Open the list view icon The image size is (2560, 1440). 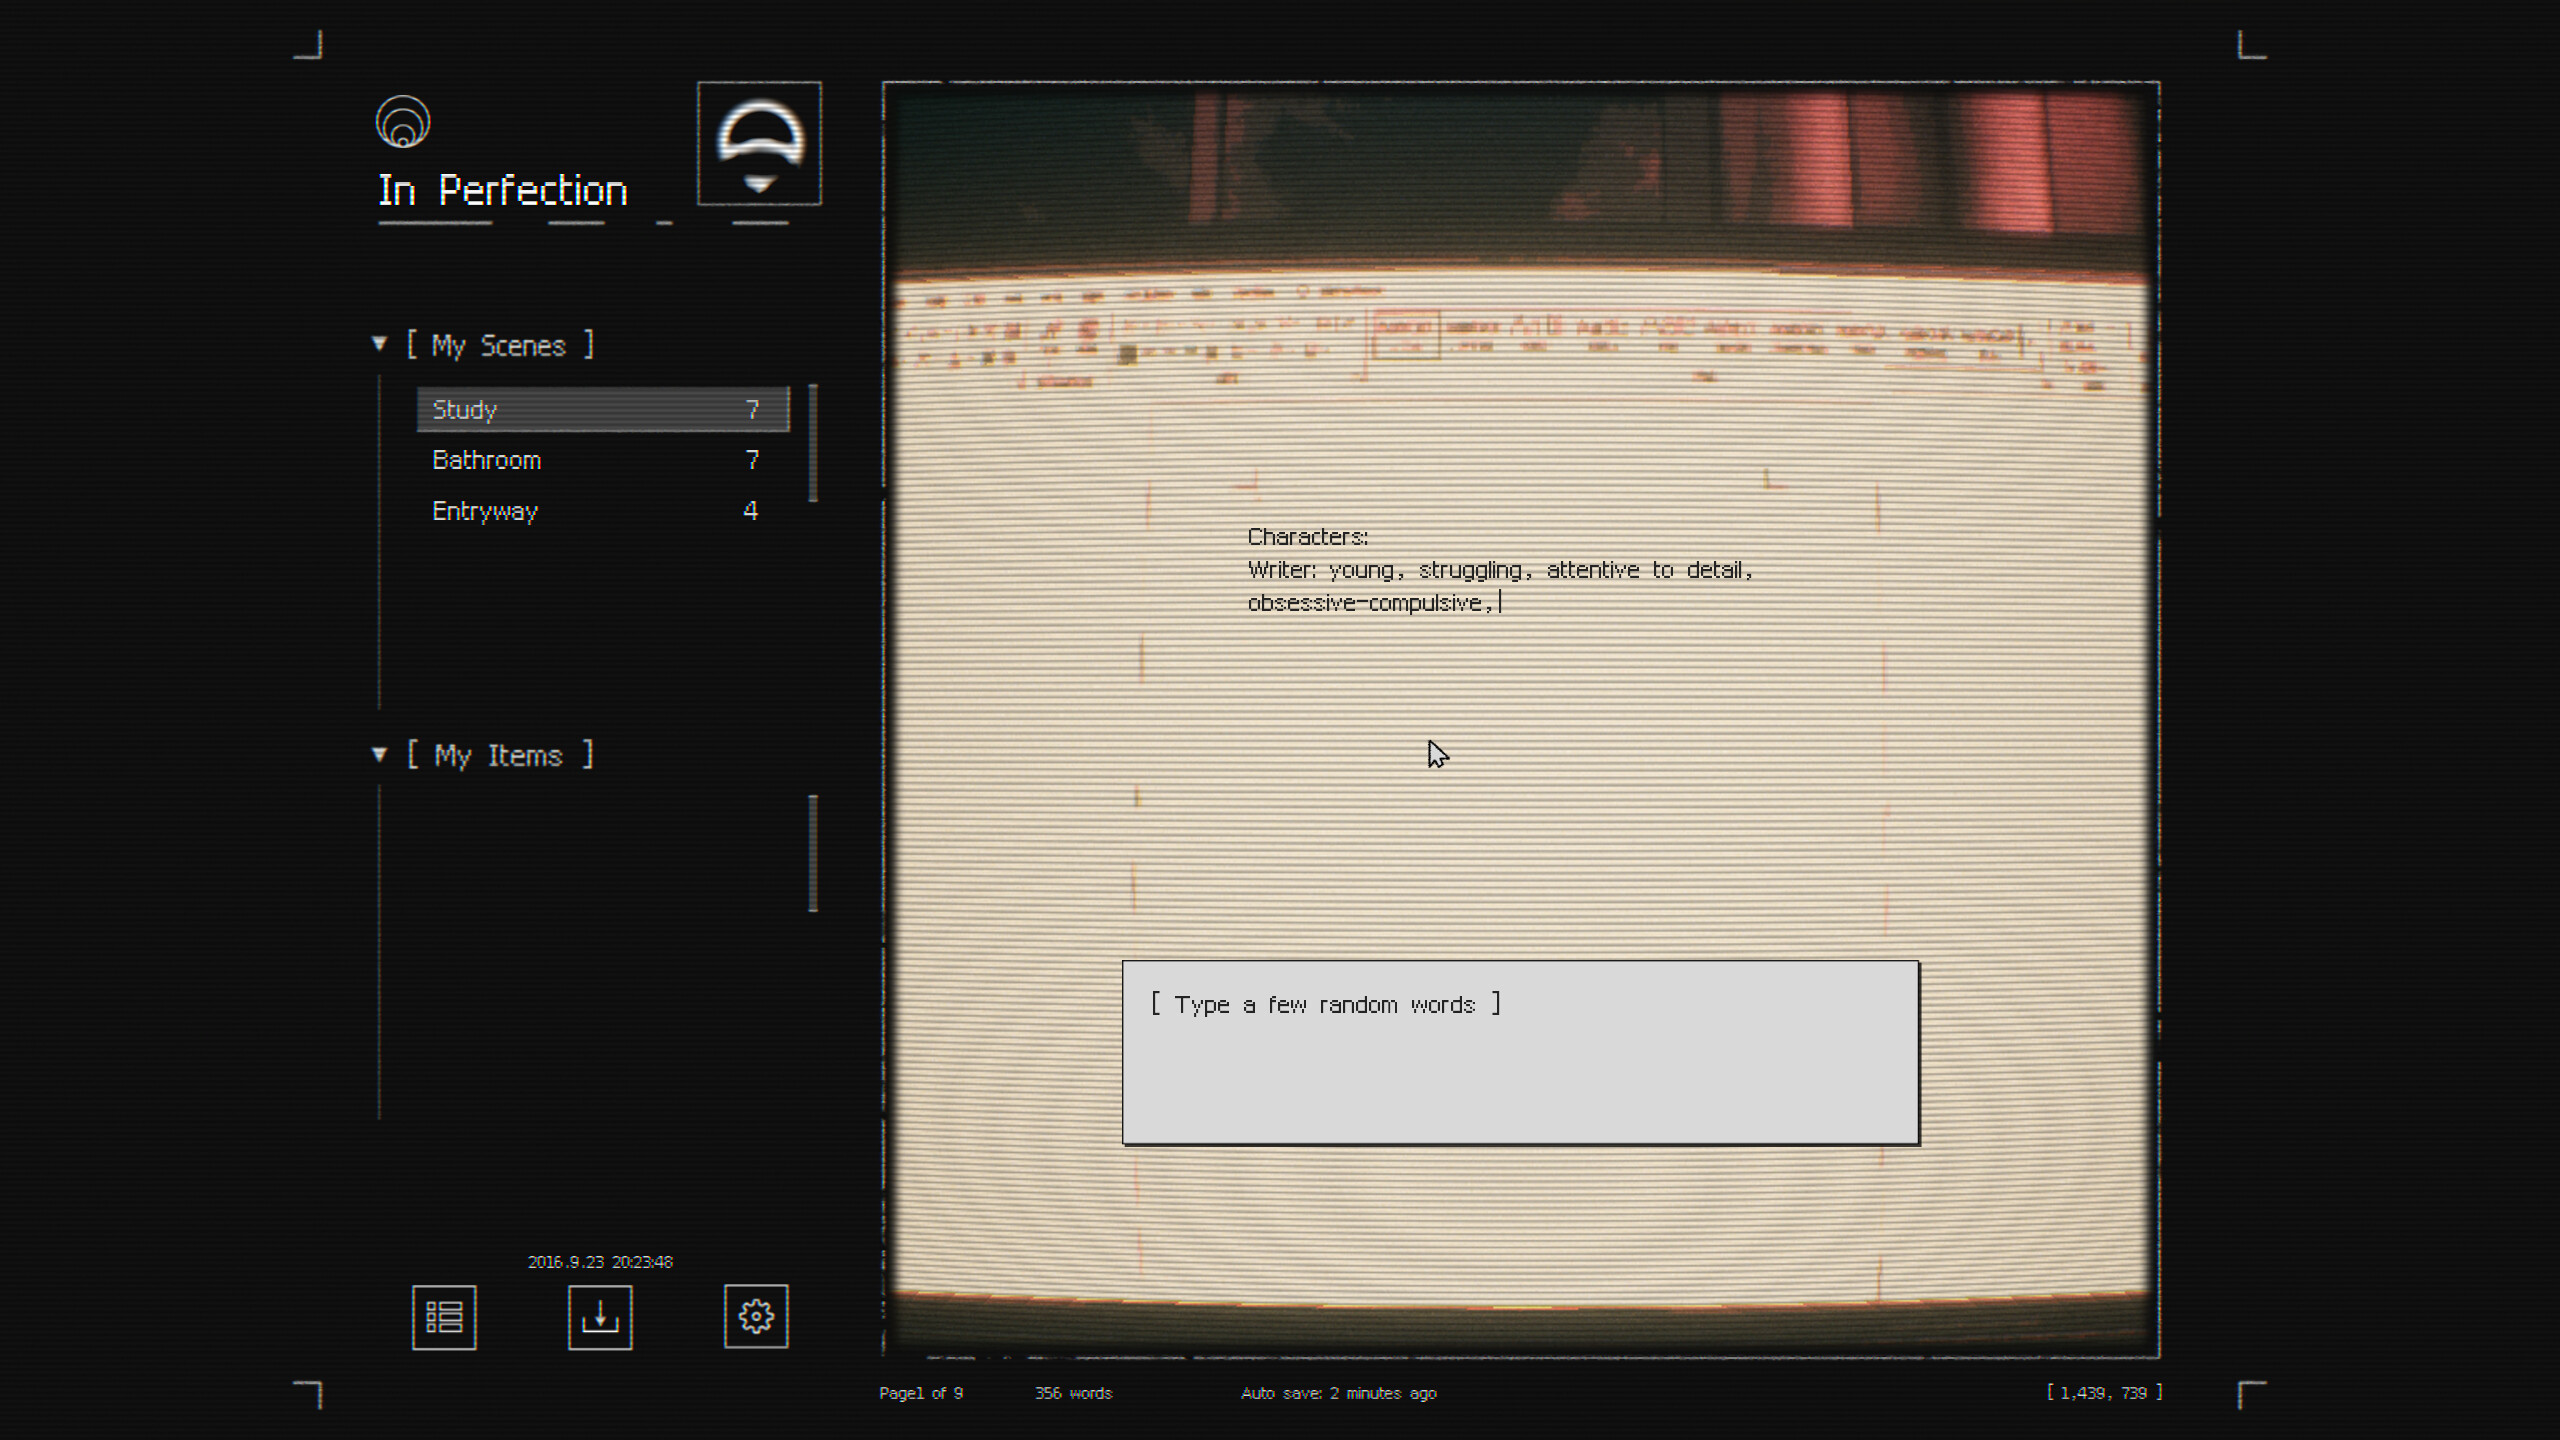444,1317
